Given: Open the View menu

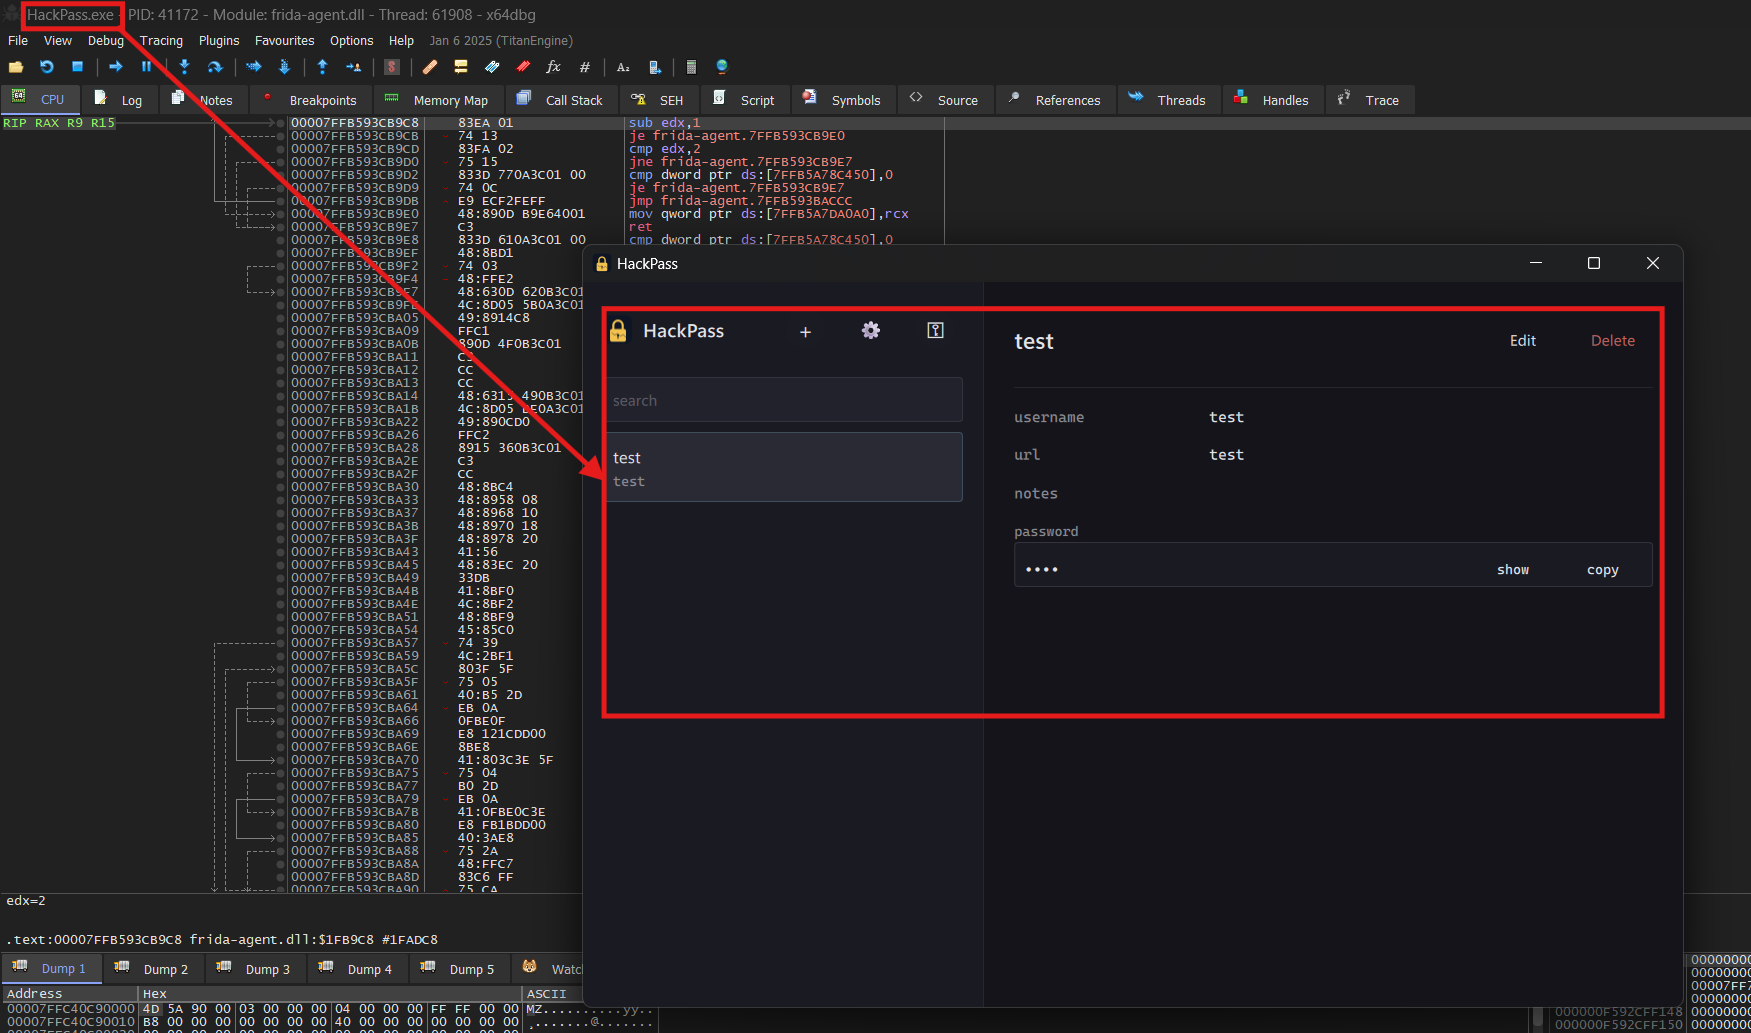Looking at the screenshot, I should coord(58,41).
